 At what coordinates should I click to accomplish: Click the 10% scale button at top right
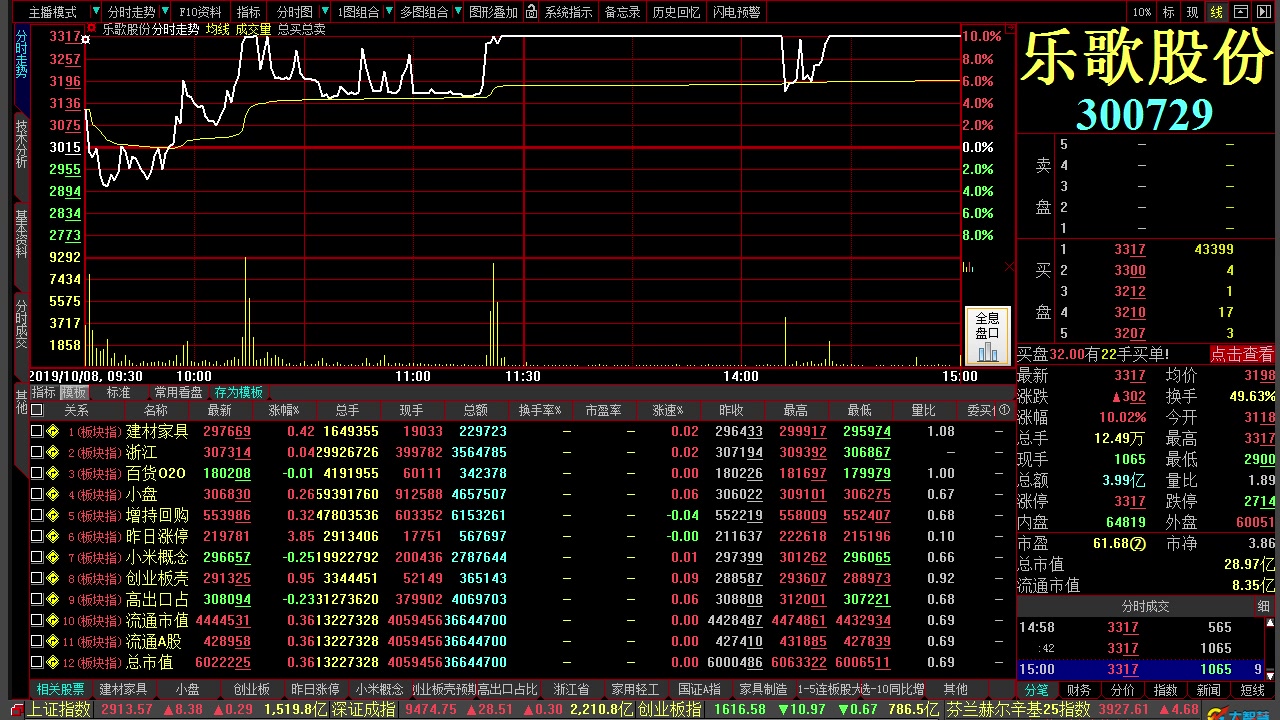(x=1142, y=12)
